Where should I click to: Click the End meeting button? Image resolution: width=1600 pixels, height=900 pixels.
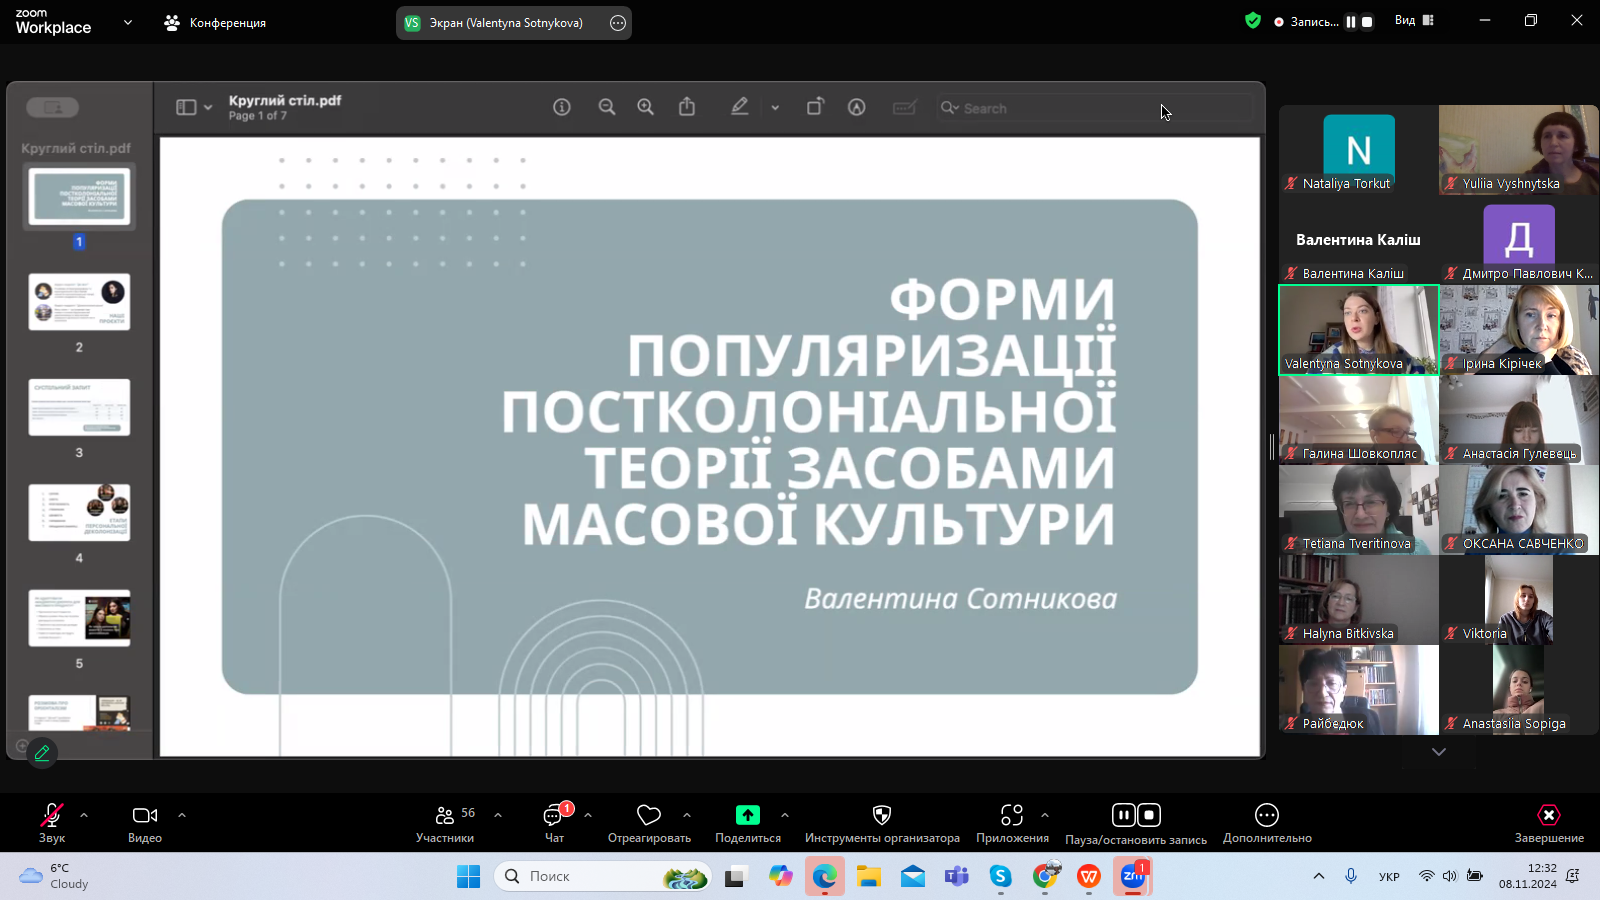pos(1548,824)
